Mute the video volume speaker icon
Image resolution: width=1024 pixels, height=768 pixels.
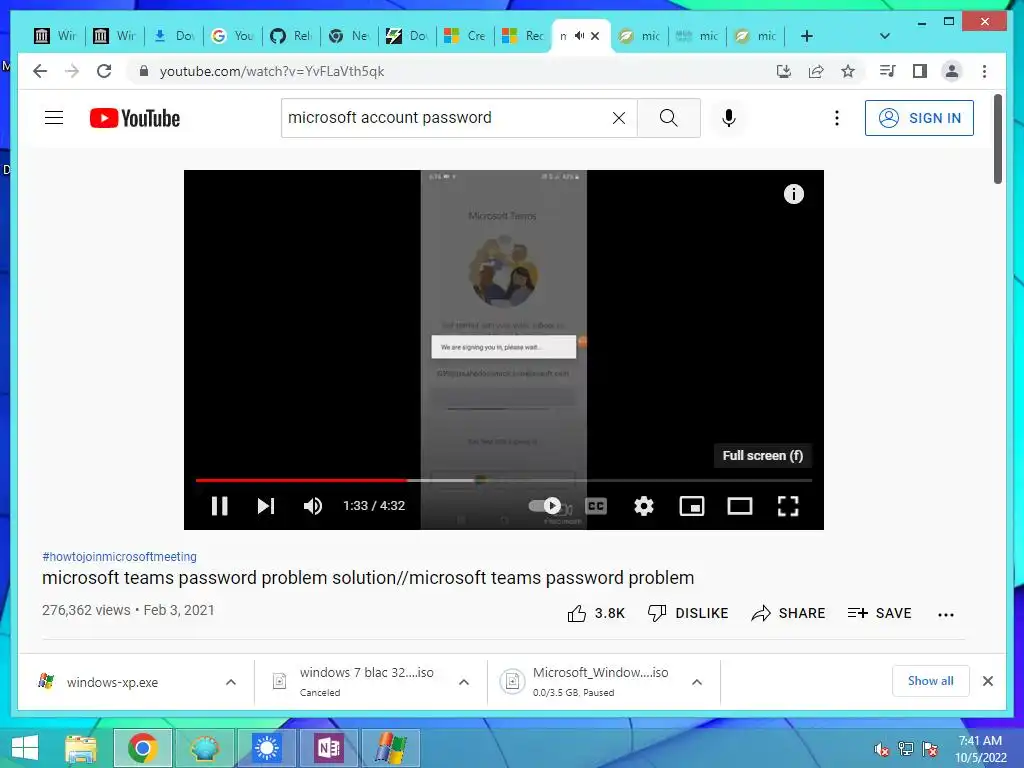pyautogui.click(x=313, y=506)
